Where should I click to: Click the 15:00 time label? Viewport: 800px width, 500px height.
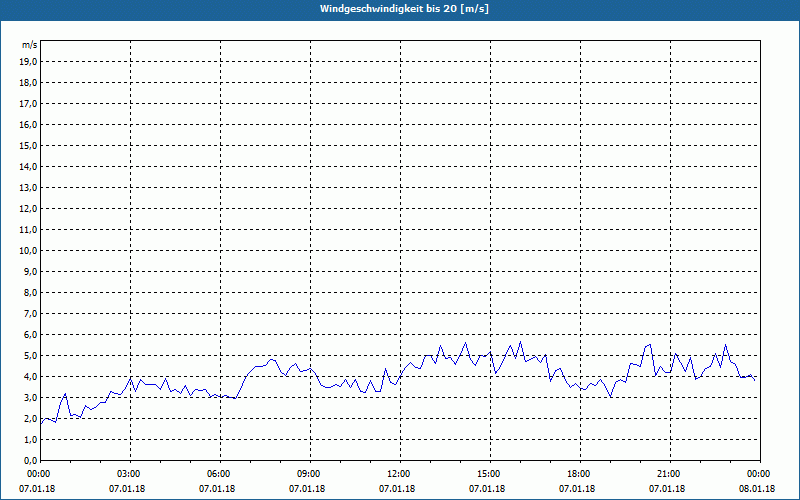coord(490,474)
